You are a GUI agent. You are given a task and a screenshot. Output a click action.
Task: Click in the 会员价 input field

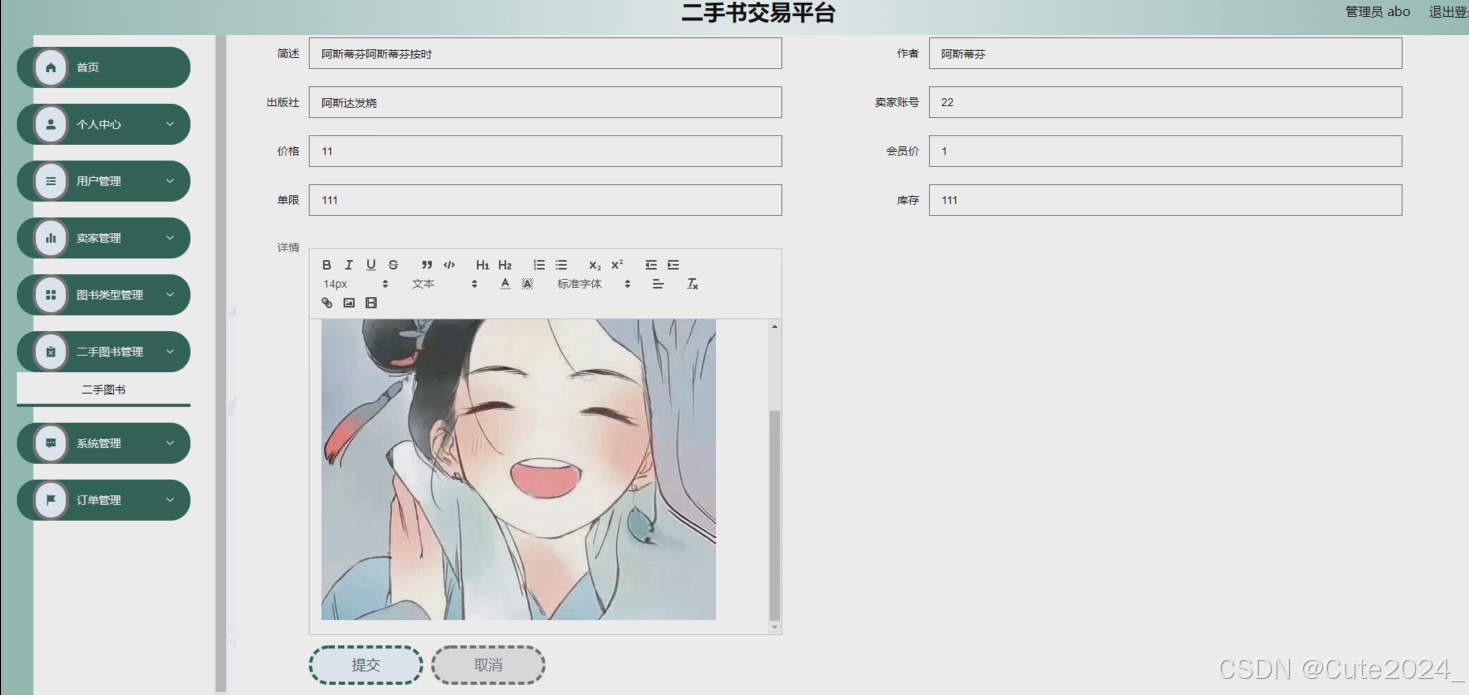[x=1165, y=151]
